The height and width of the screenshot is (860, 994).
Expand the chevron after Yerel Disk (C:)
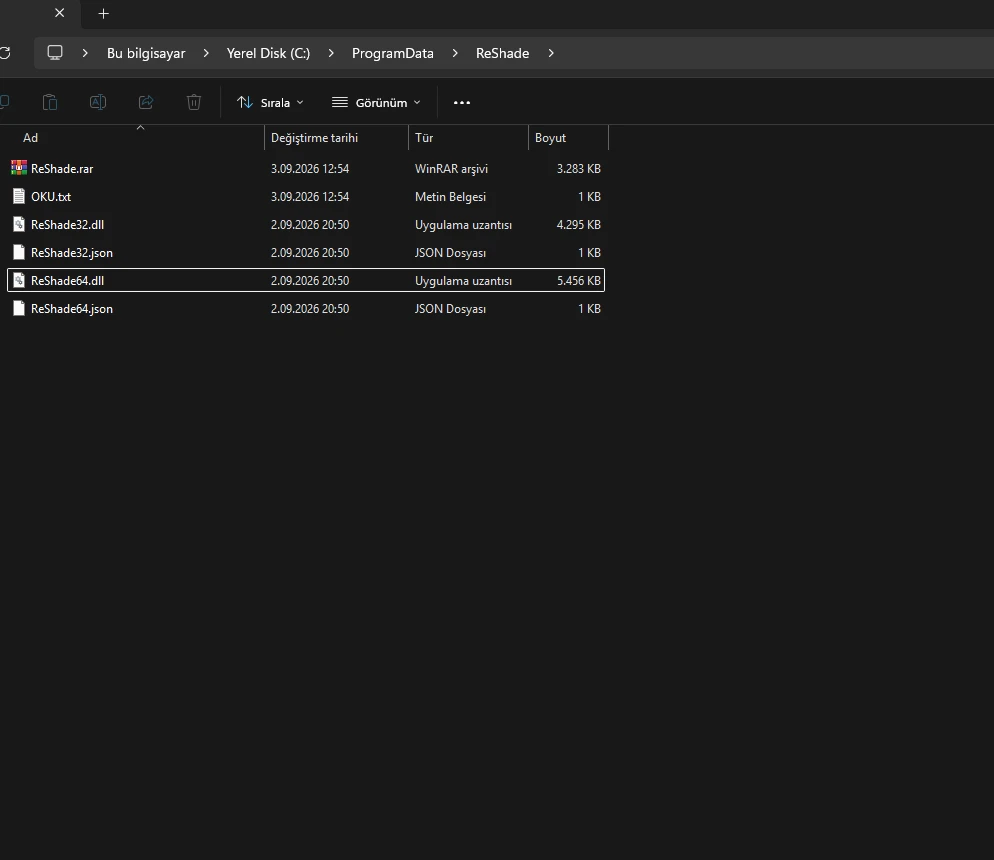point(331,53)
